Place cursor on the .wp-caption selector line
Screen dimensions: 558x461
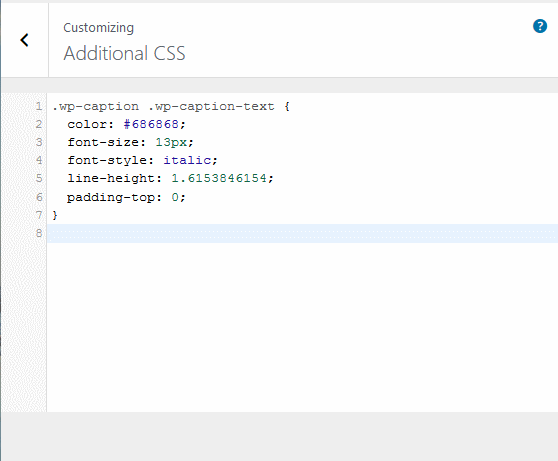pyautogui.click(x=171, y=106)
